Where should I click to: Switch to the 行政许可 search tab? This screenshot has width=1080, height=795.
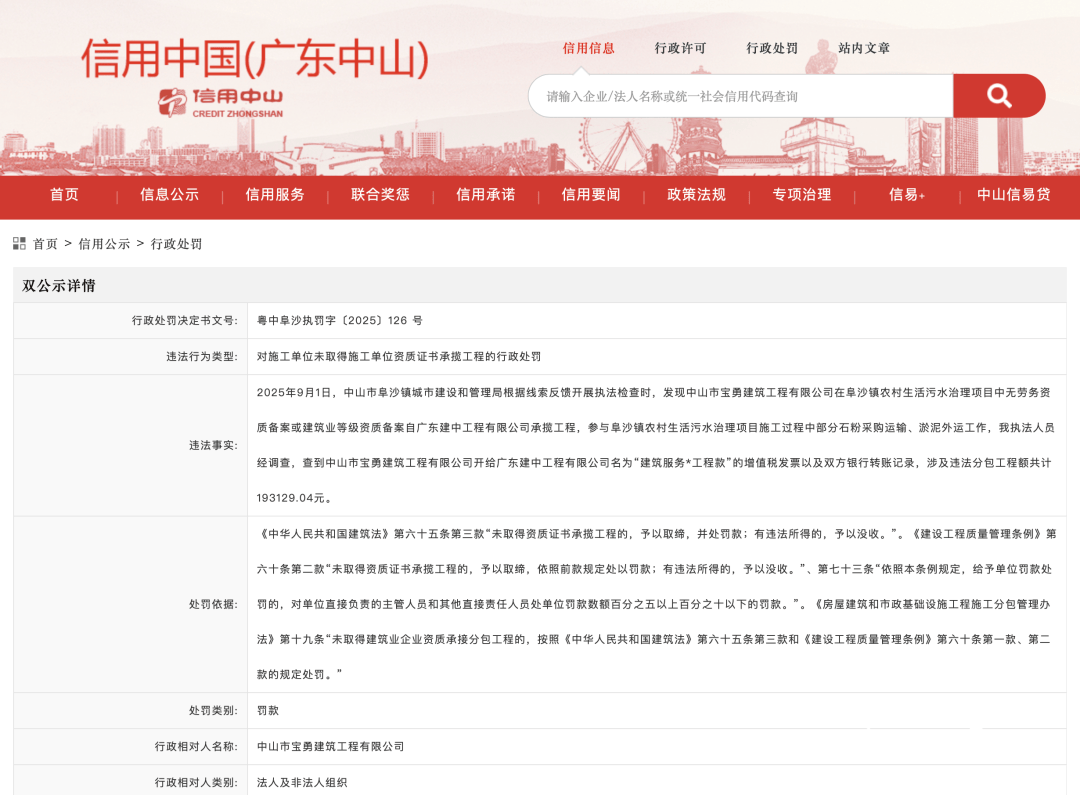tap(680, 48)
